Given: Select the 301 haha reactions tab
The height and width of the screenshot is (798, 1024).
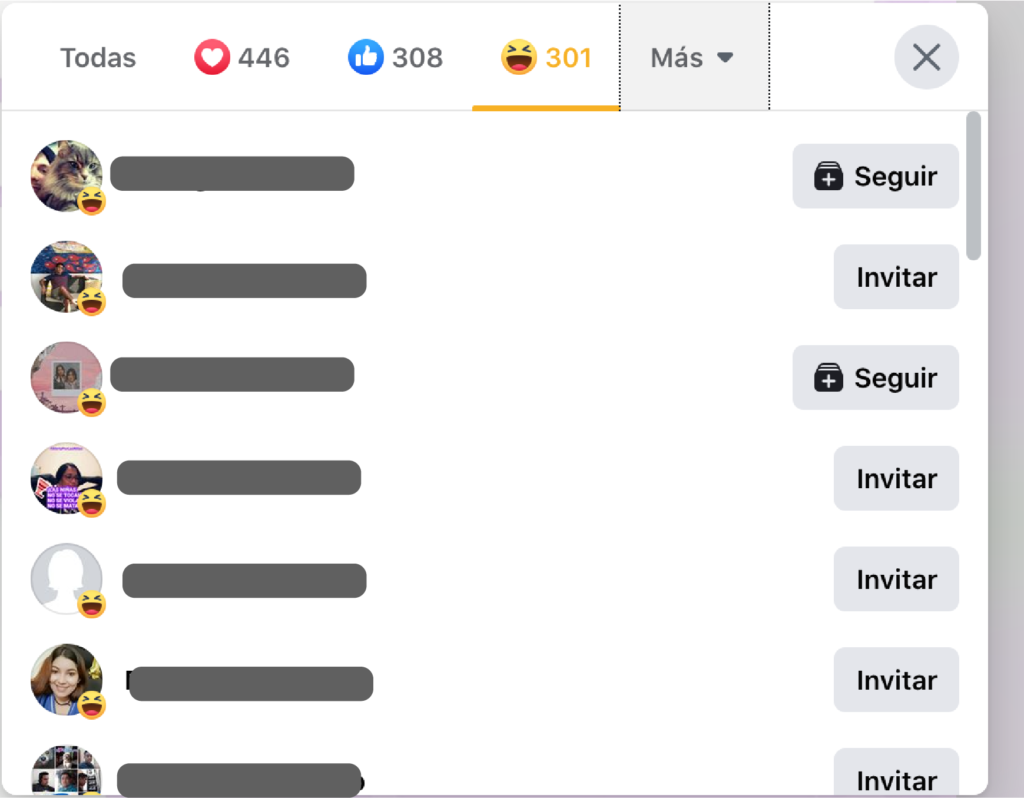Looking at the screenshot, I should coord(546,57).
